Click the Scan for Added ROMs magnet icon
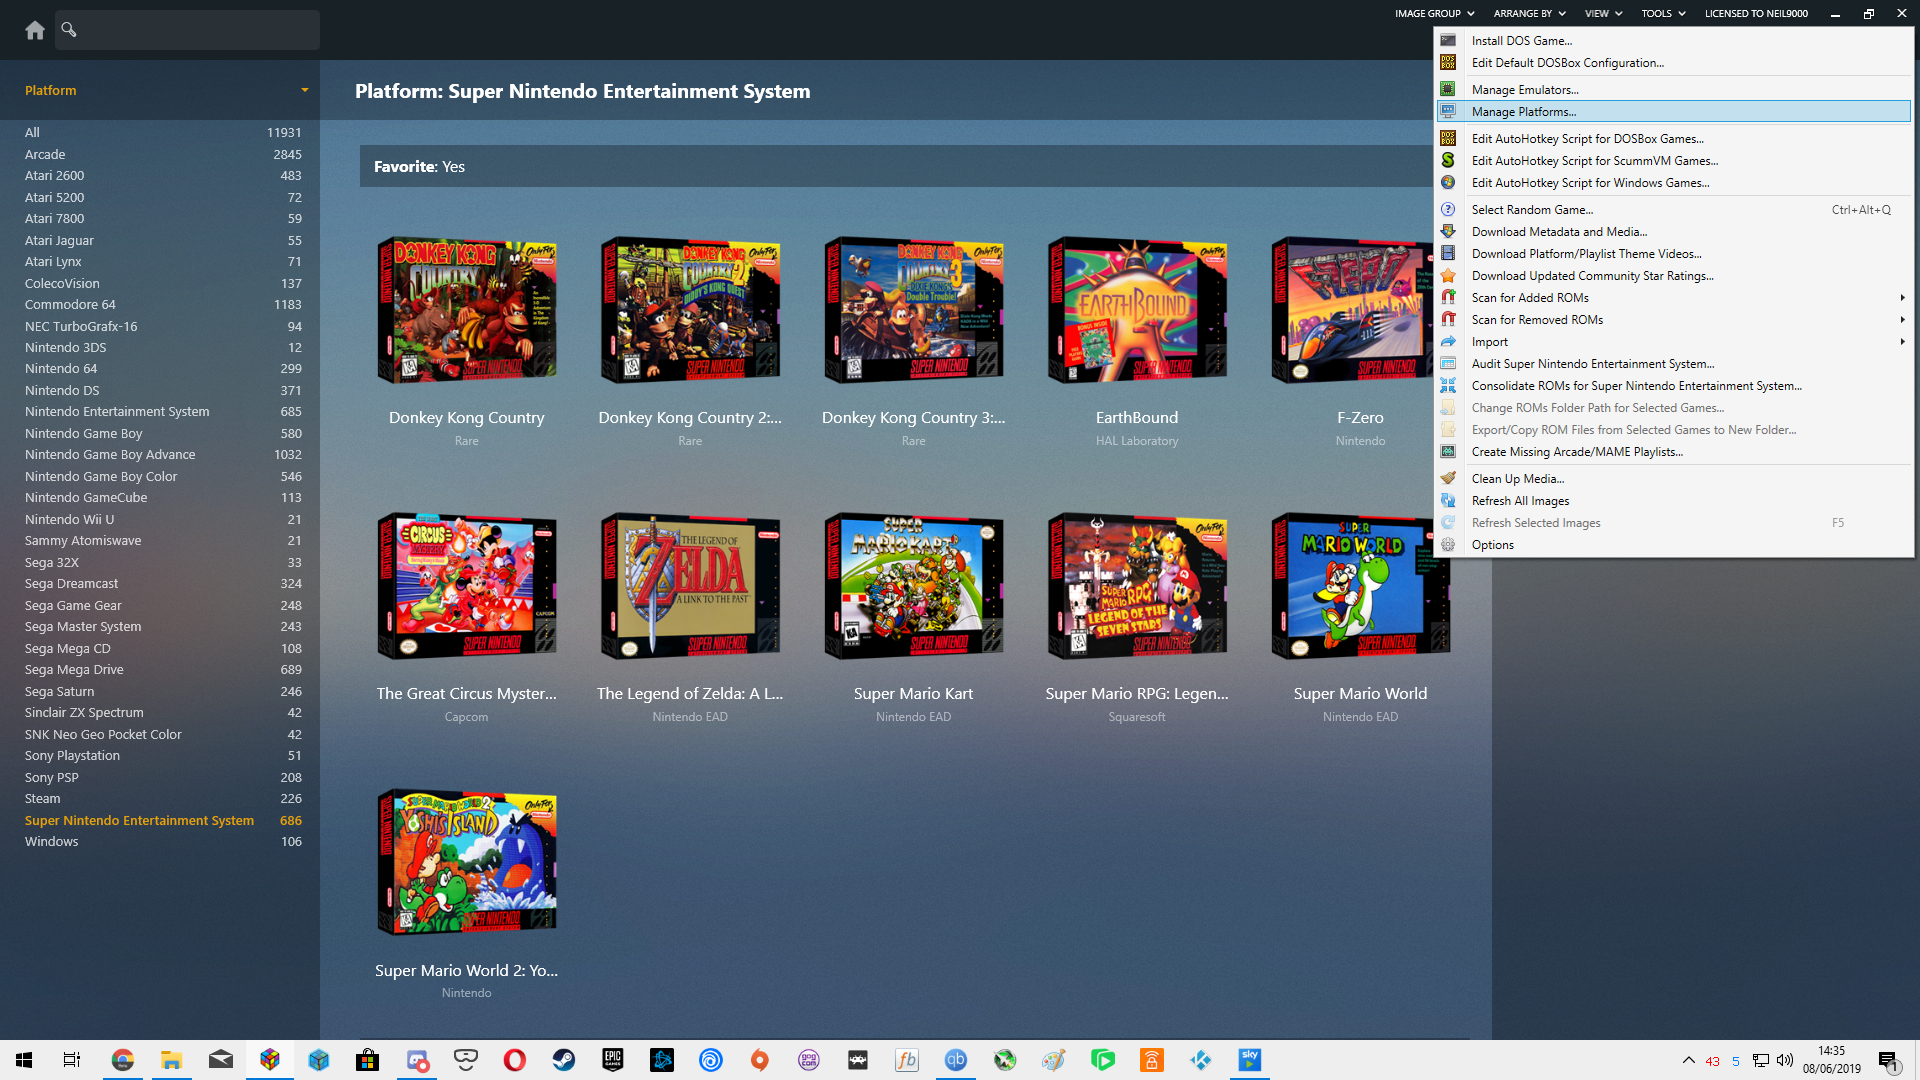The image size is (1920, 1080). click(x=1448, y=298)
